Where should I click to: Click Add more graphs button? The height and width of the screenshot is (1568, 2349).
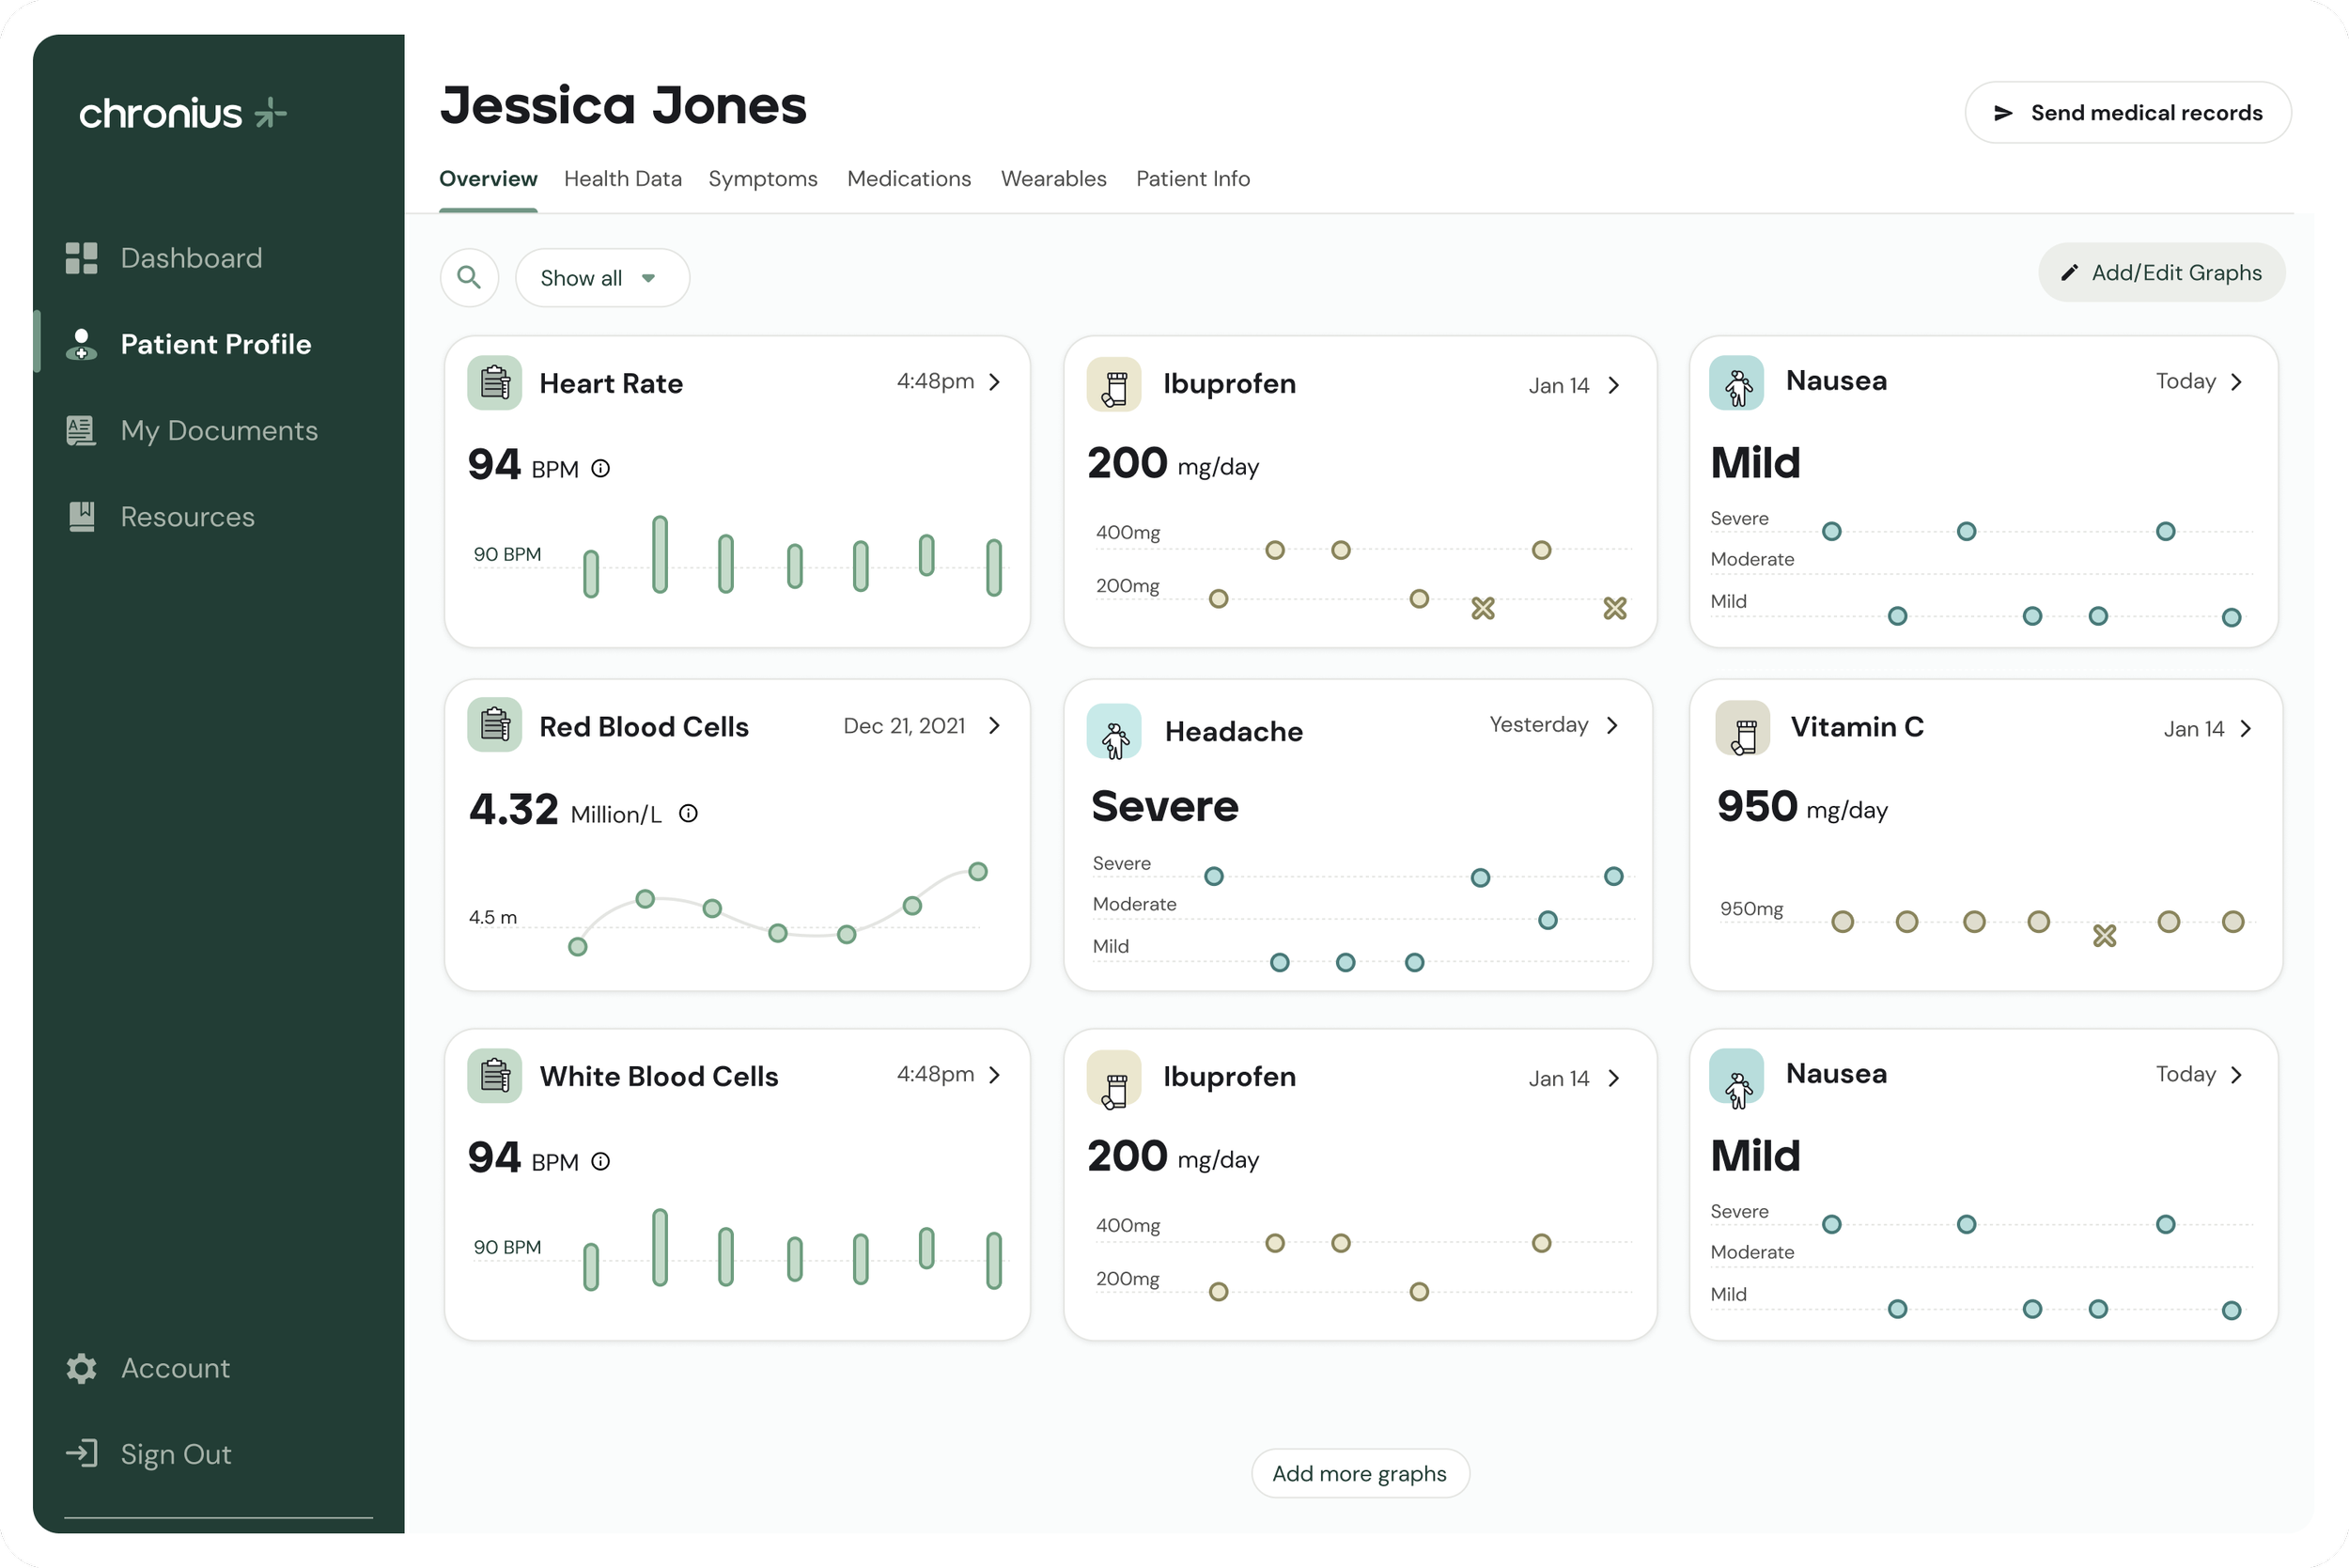(x=1359, y=1473)
